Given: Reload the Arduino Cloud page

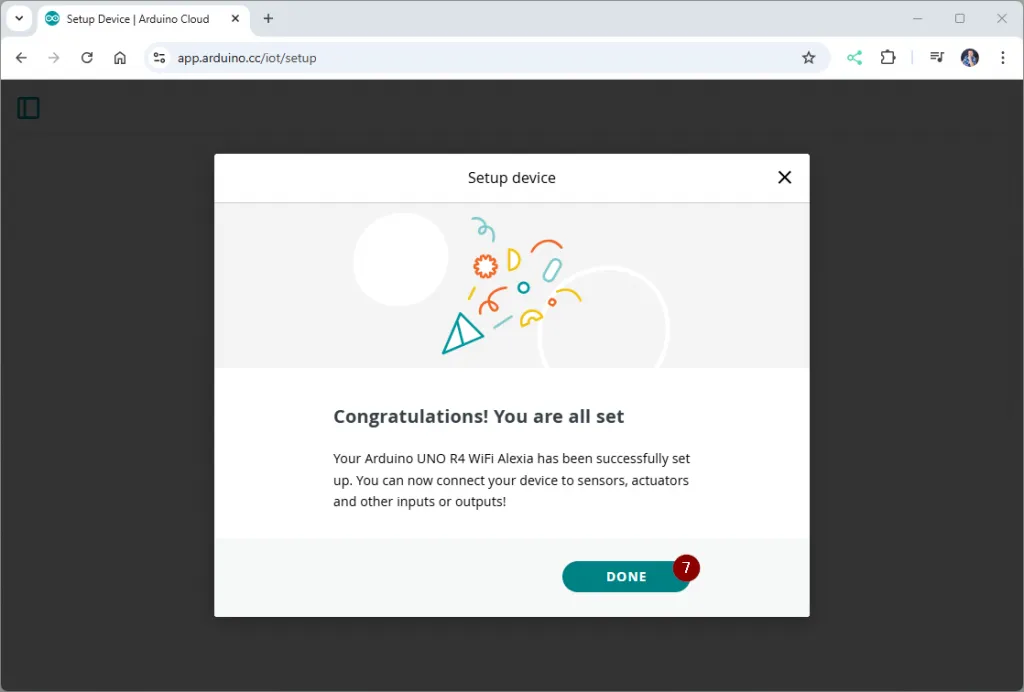Looking at the screenshot, I should coord(87,58).
